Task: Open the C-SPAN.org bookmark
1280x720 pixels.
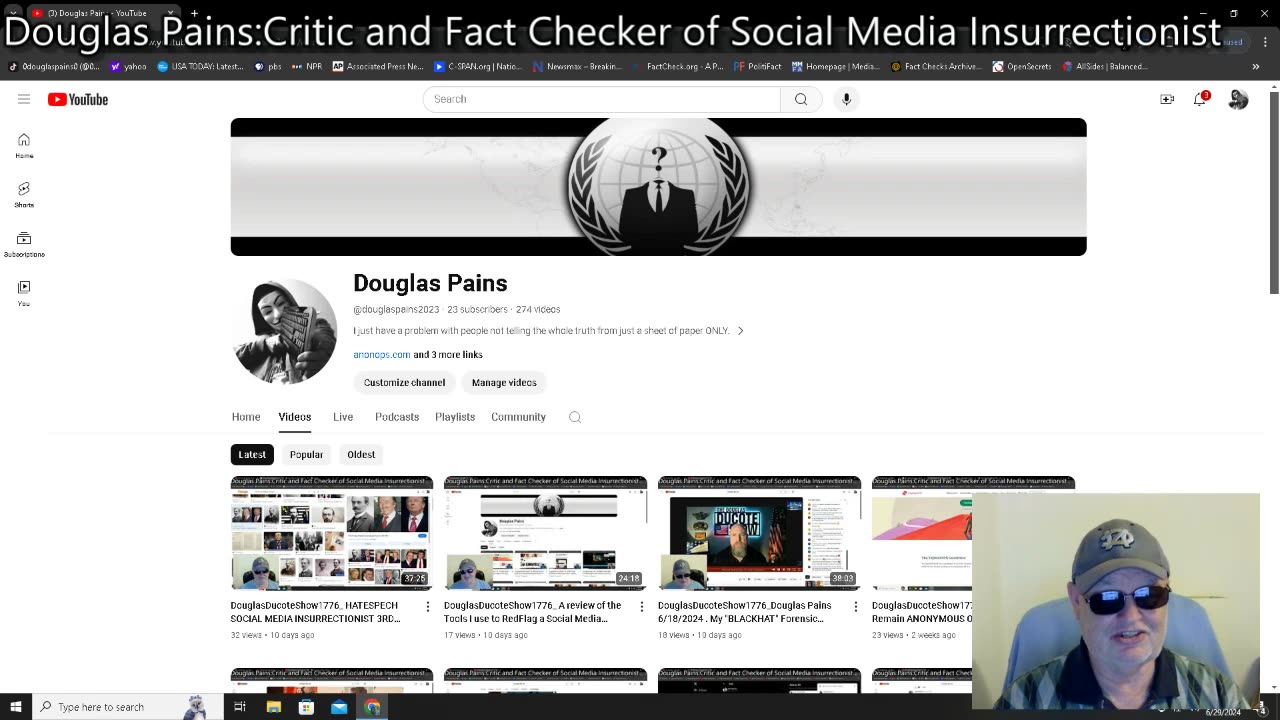Action: pyautogui.click(x=478, y=67)
